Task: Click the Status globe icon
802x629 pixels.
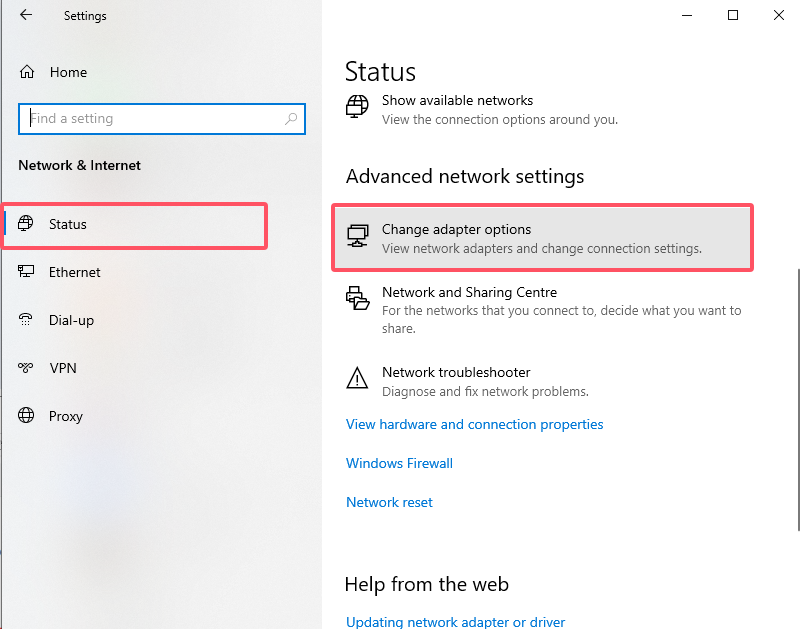Action: 27,224
